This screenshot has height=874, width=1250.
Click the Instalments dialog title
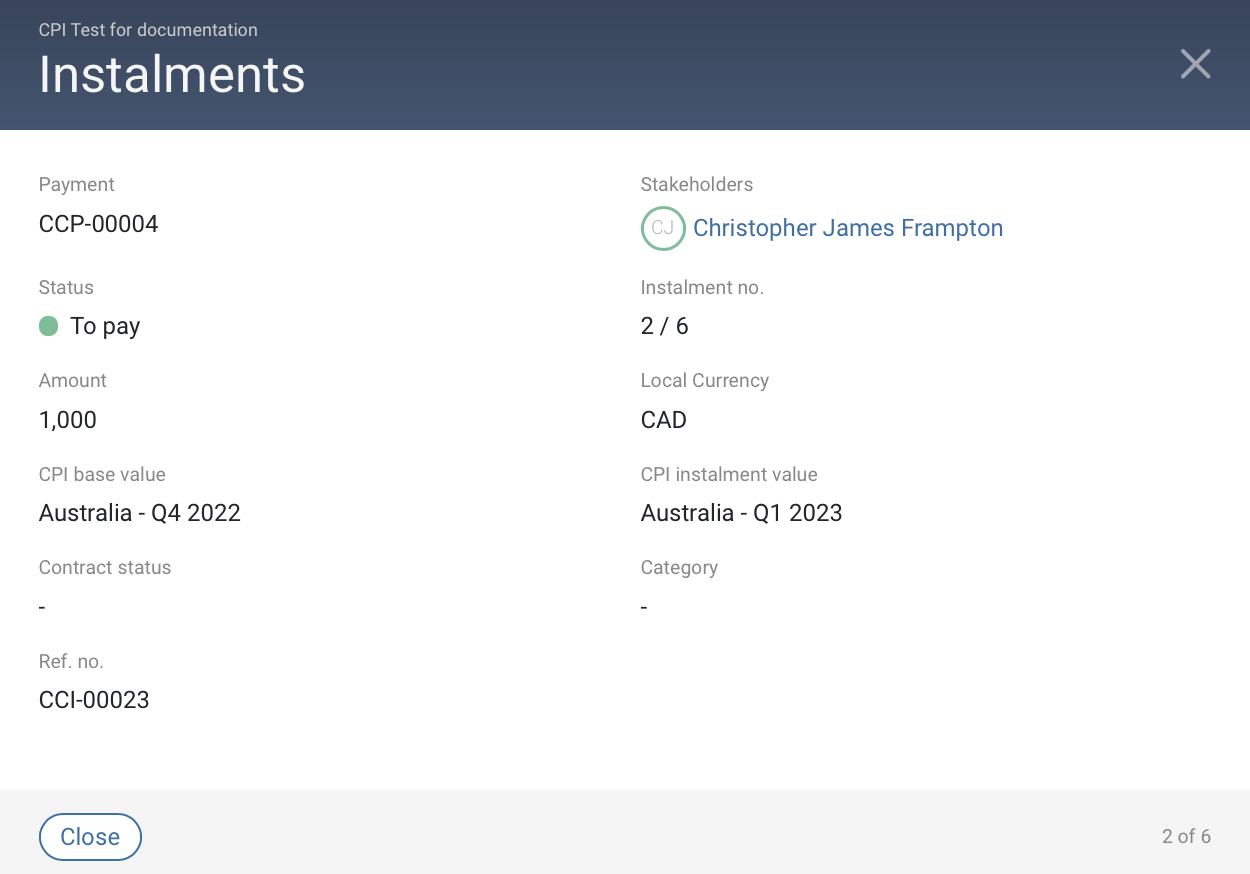coord(171,75)
